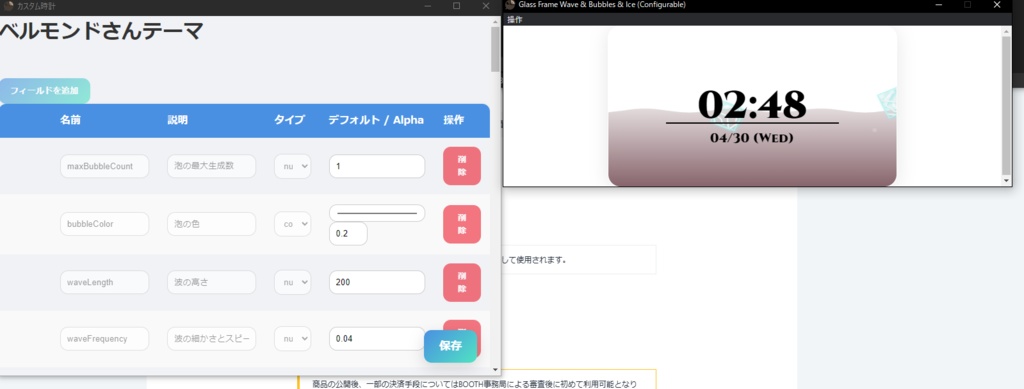Delete the maxBubbleCount field row
This screenshot has height=389, width=1024.
tap(462, 166)
